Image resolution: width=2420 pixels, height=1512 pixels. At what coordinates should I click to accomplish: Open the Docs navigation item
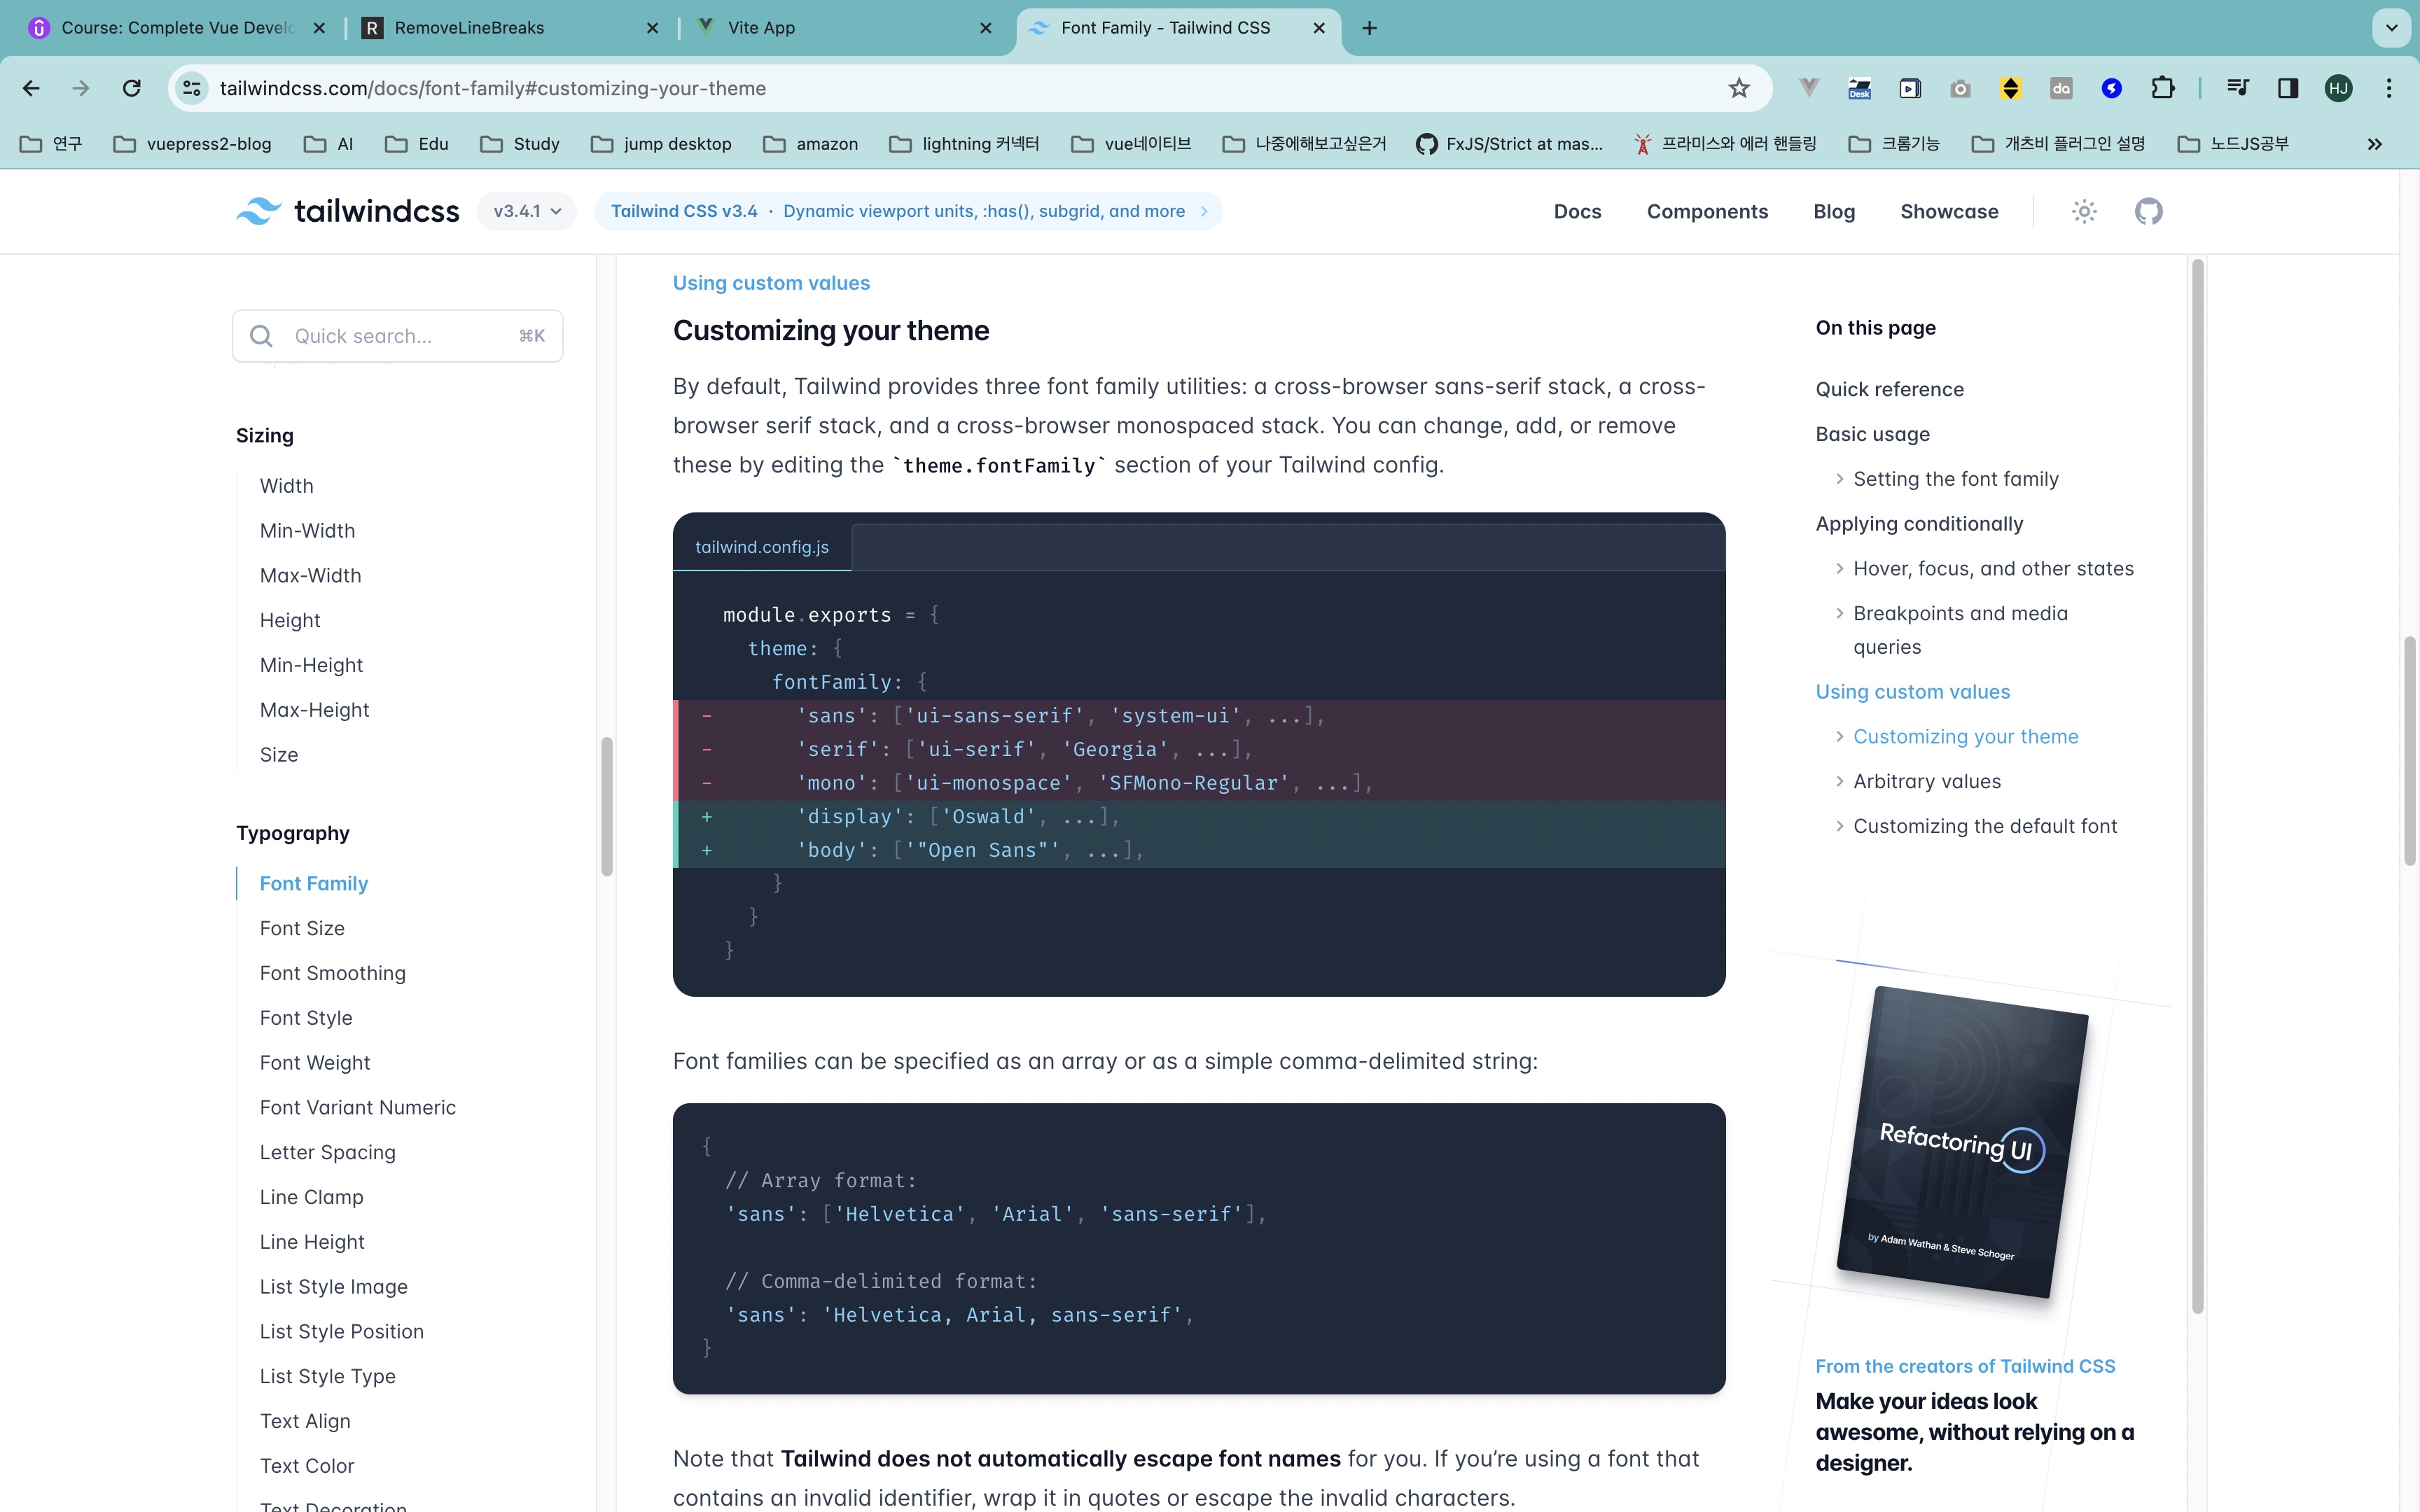click(x=1577, y=211)
